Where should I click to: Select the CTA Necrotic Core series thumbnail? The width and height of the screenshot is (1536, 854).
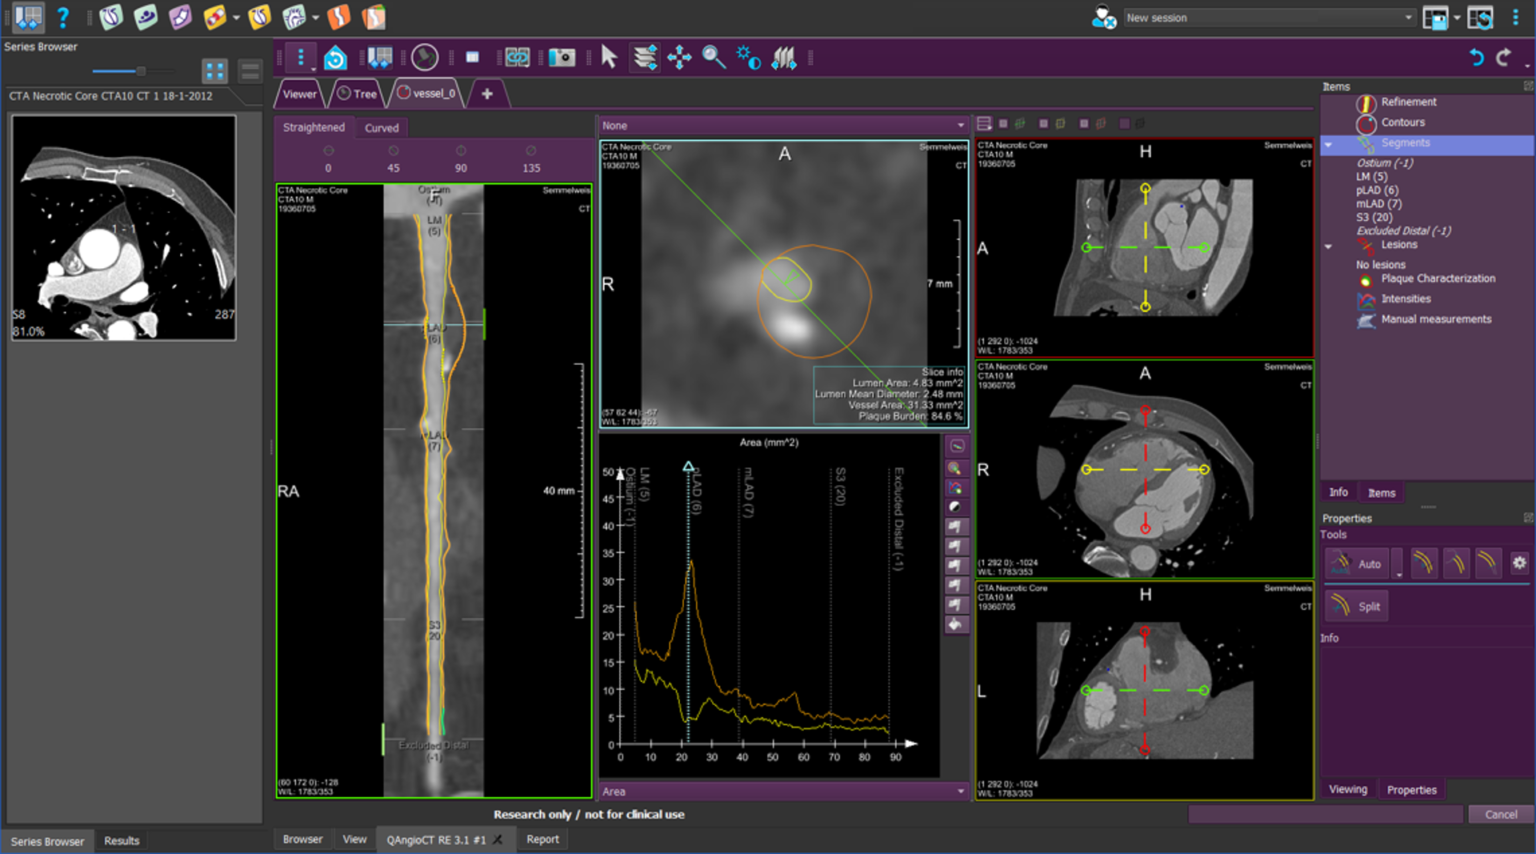pyautogui.click(x=124, y=227)
